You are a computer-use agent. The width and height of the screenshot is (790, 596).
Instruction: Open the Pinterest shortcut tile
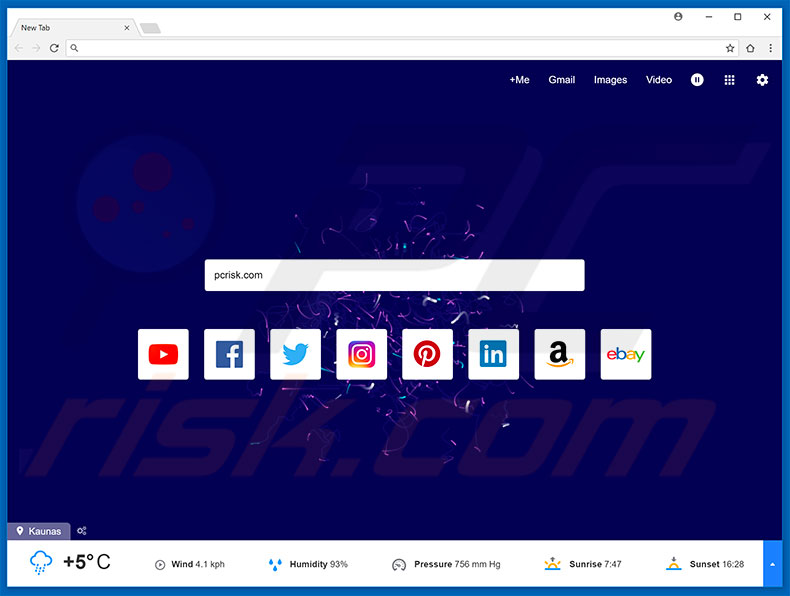[x=427, y=354]
